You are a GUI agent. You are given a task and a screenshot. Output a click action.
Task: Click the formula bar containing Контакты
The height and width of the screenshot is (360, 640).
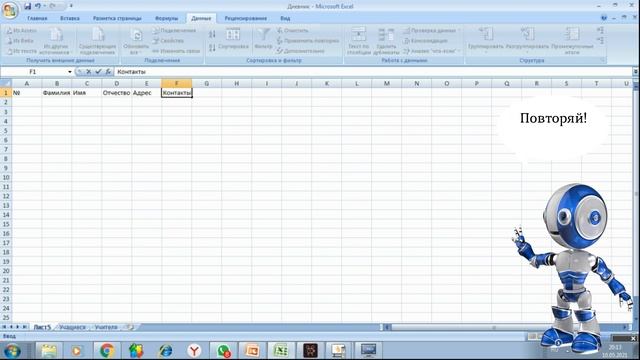373,72
